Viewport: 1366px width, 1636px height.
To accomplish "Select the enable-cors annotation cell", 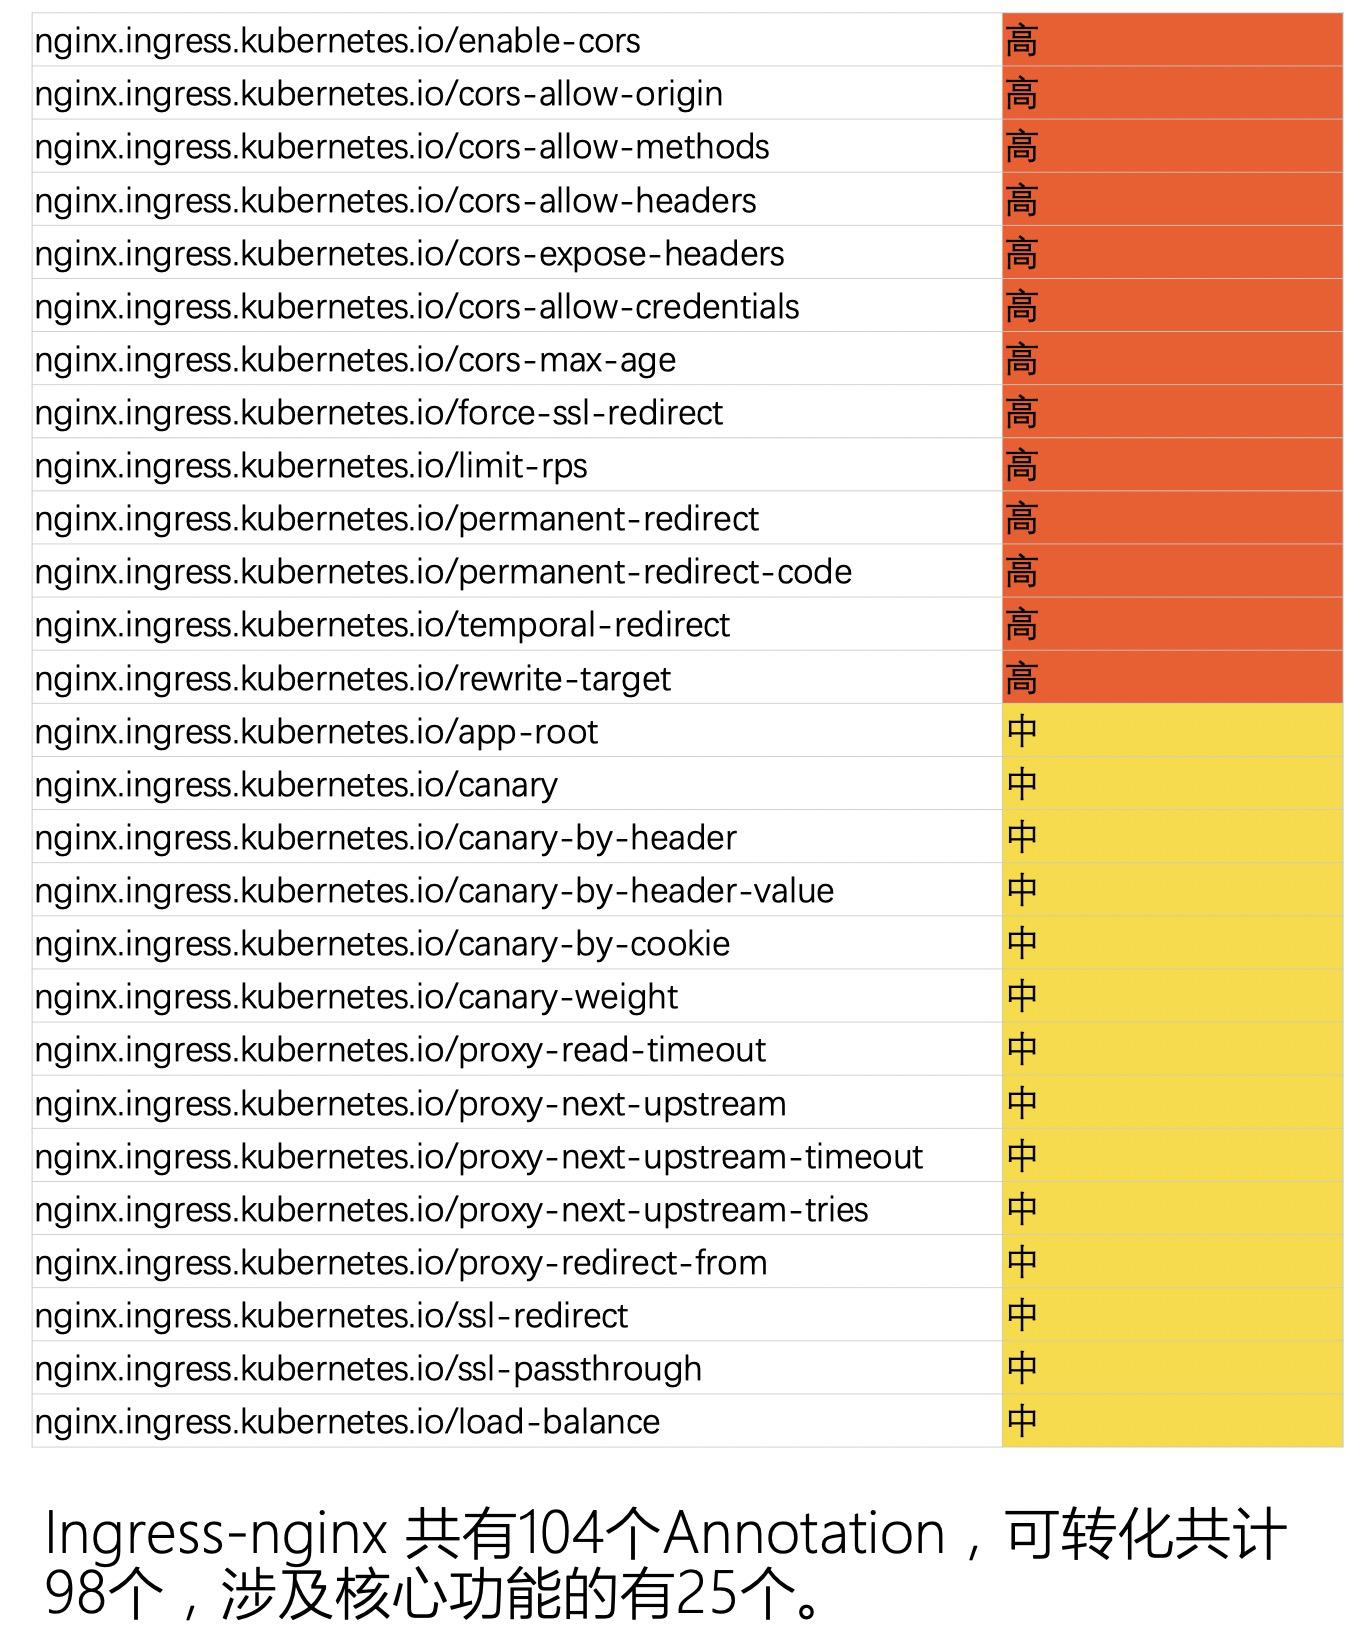I will [517, 40].
